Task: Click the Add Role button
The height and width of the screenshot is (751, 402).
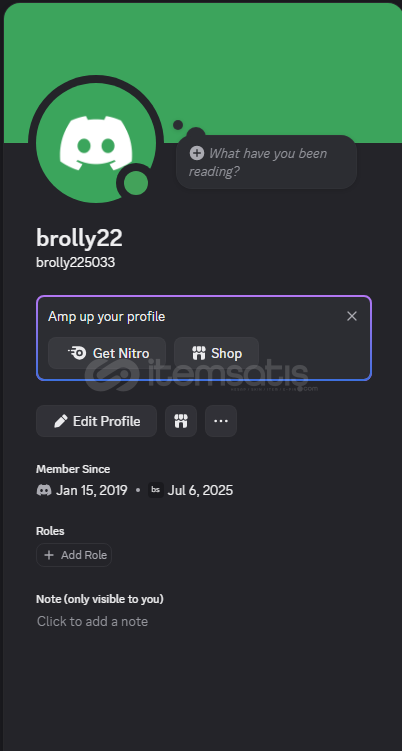Action: tap(74, 555)
